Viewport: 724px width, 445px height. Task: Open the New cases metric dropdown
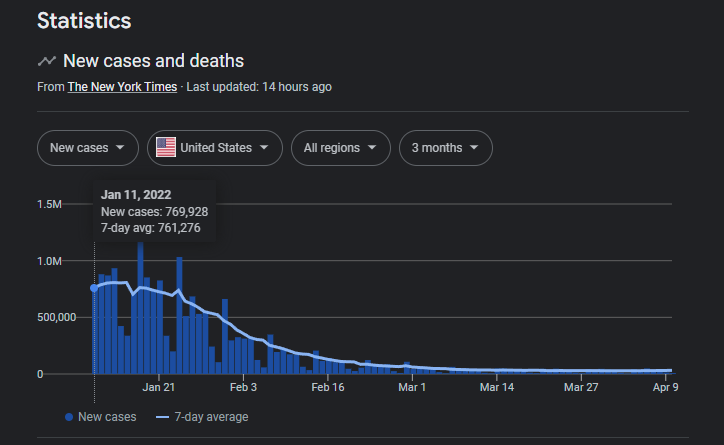pyautogui.click(x=87, y=148)
